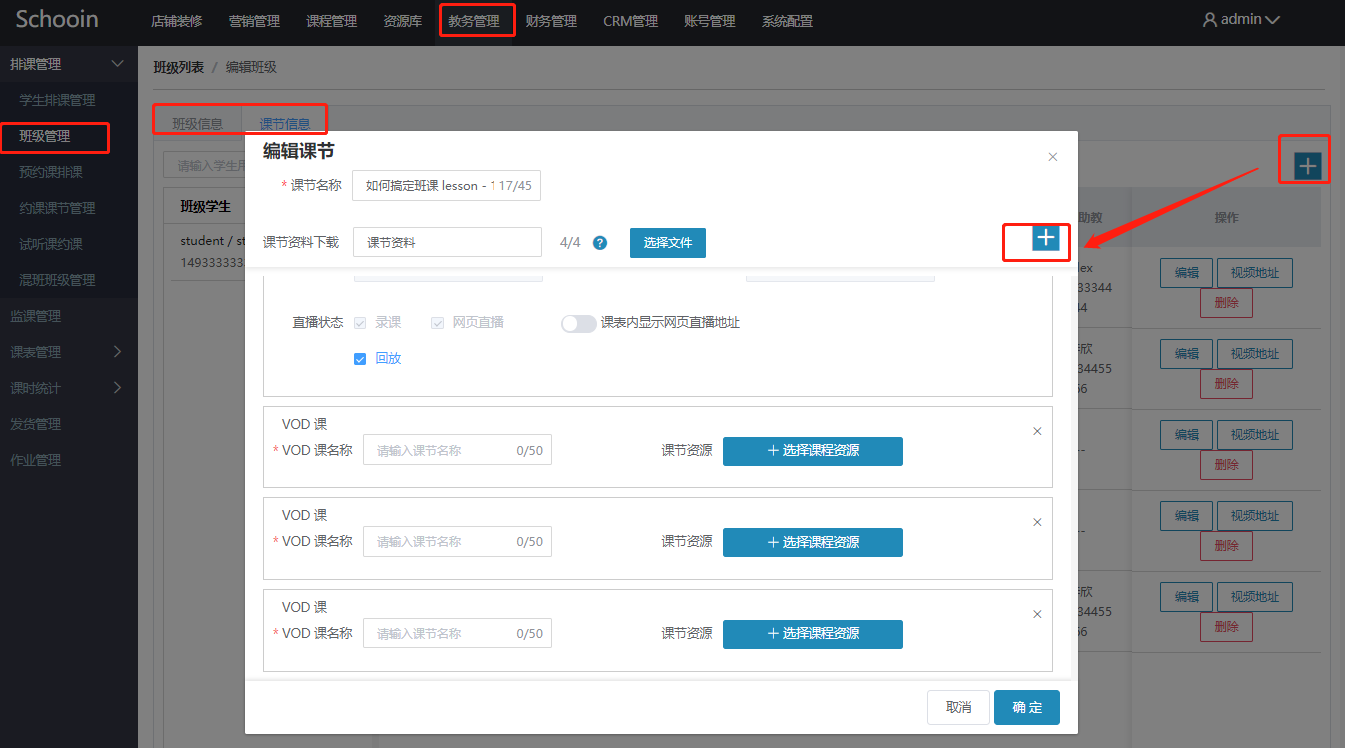Viewport: 1345px width, 748px height.
Task: Click the 取消 button
Action: pos(958,707)
